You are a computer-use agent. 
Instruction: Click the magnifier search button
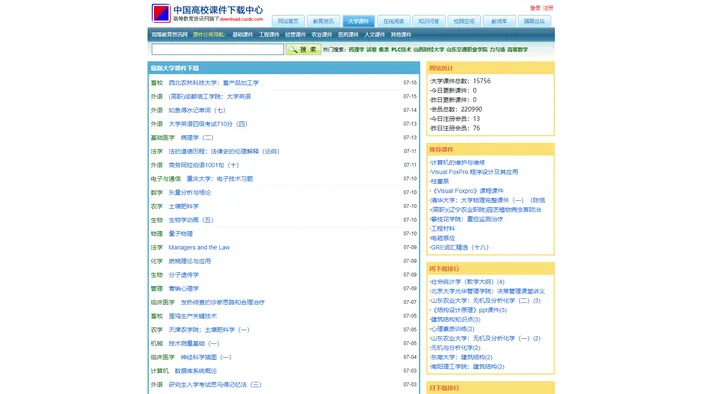304,49
